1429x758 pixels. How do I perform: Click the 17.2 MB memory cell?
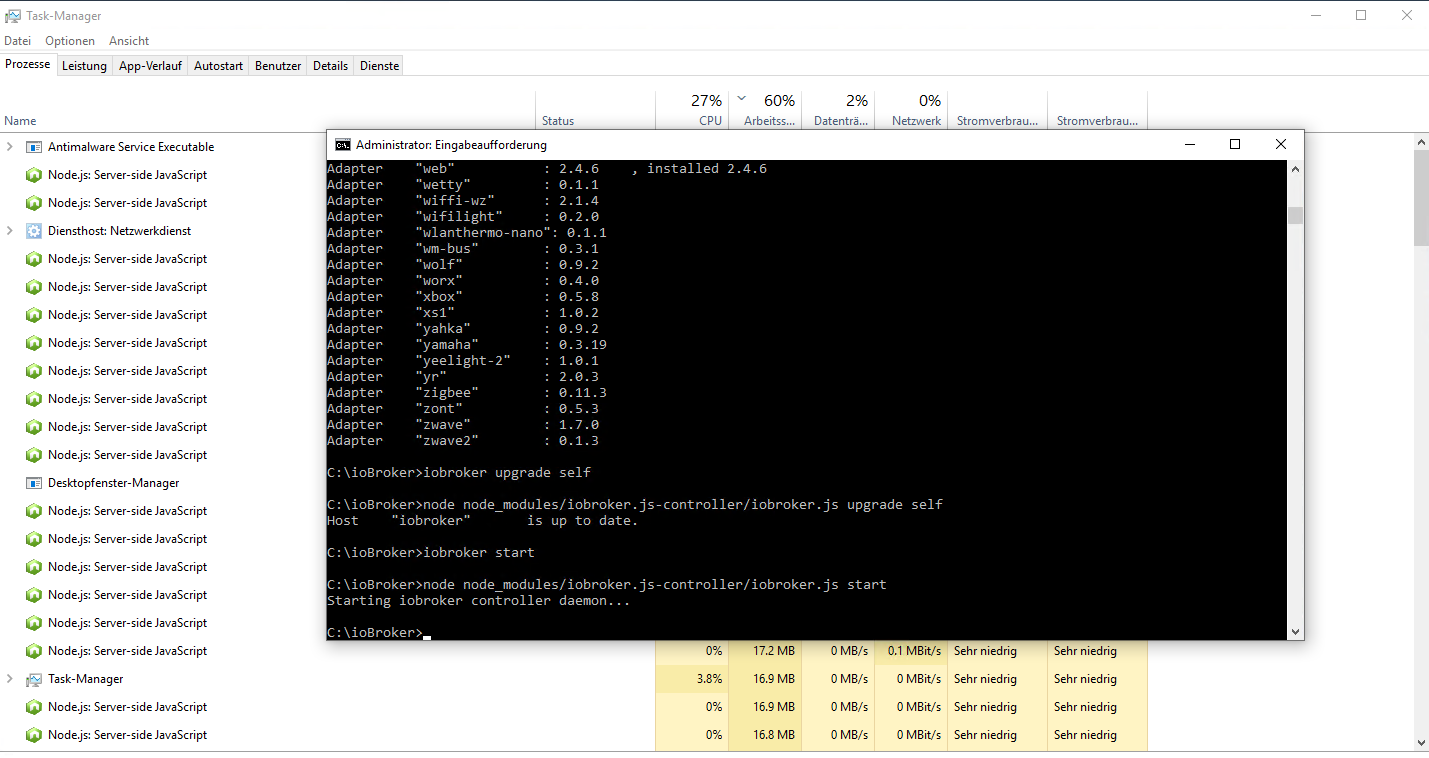click(765, 651)
